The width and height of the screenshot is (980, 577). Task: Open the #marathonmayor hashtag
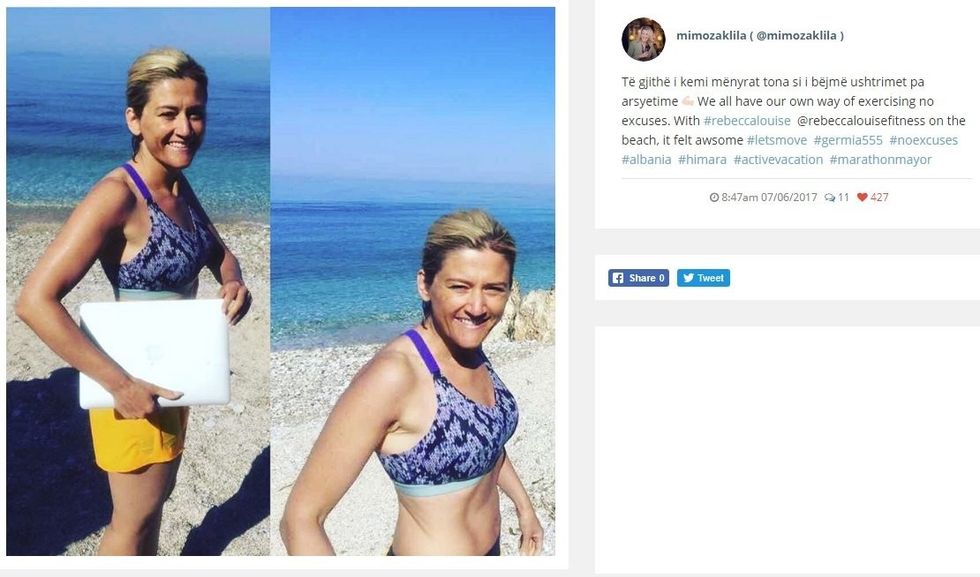coord(881,159)
